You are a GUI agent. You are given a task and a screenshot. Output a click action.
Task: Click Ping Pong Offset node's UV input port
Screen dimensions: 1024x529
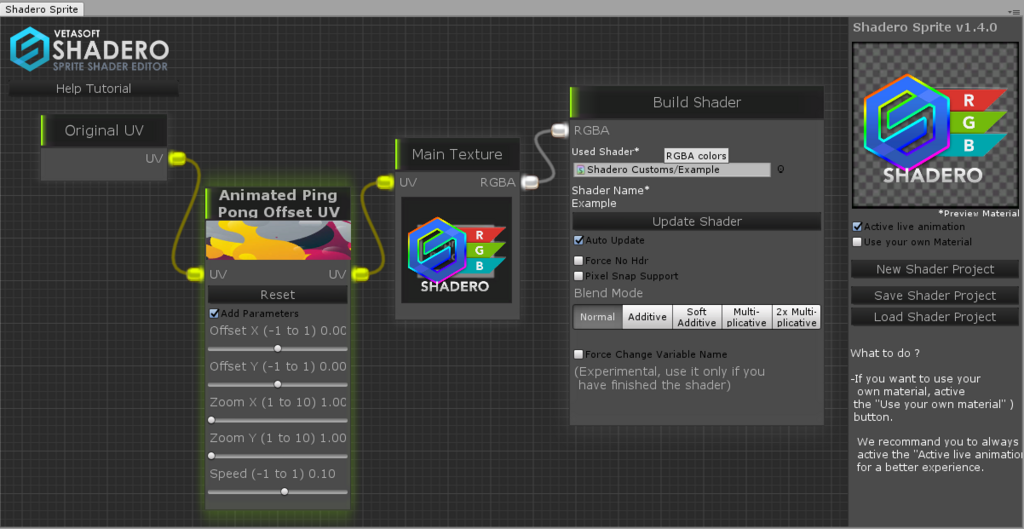click(195, 274)
